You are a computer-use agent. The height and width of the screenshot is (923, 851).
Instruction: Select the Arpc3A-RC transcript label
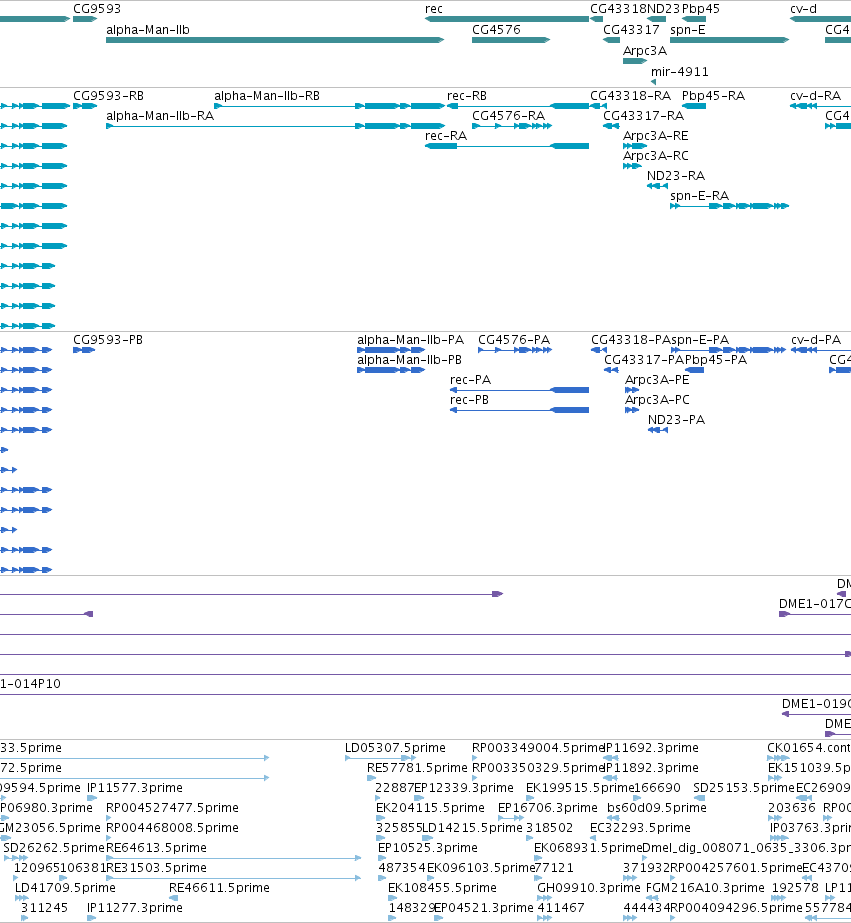[656, 156]
